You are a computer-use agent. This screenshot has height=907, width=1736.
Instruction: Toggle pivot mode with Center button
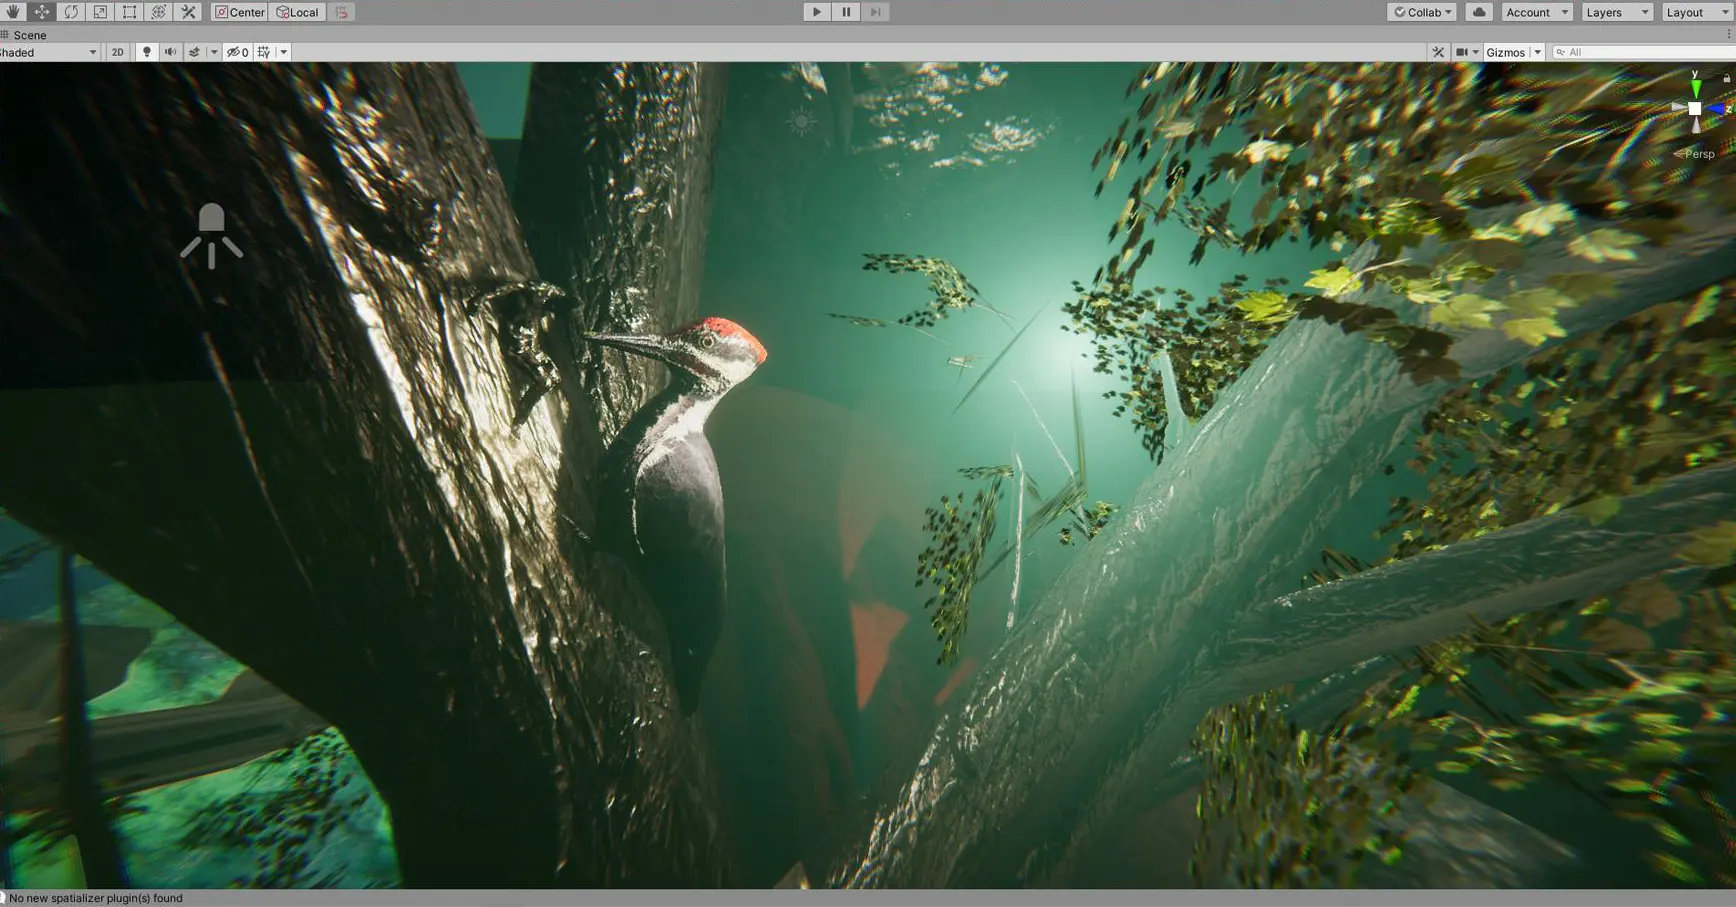240,12
